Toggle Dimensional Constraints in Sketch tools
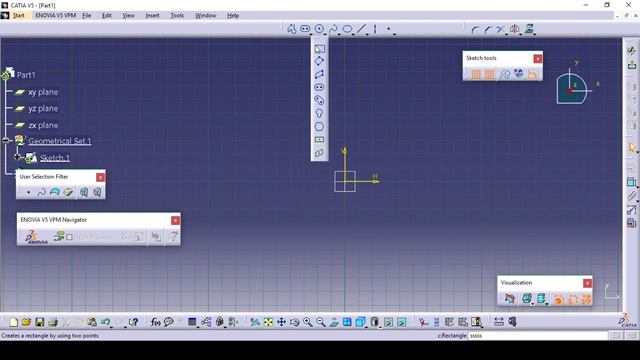 (x=532, y=74)
